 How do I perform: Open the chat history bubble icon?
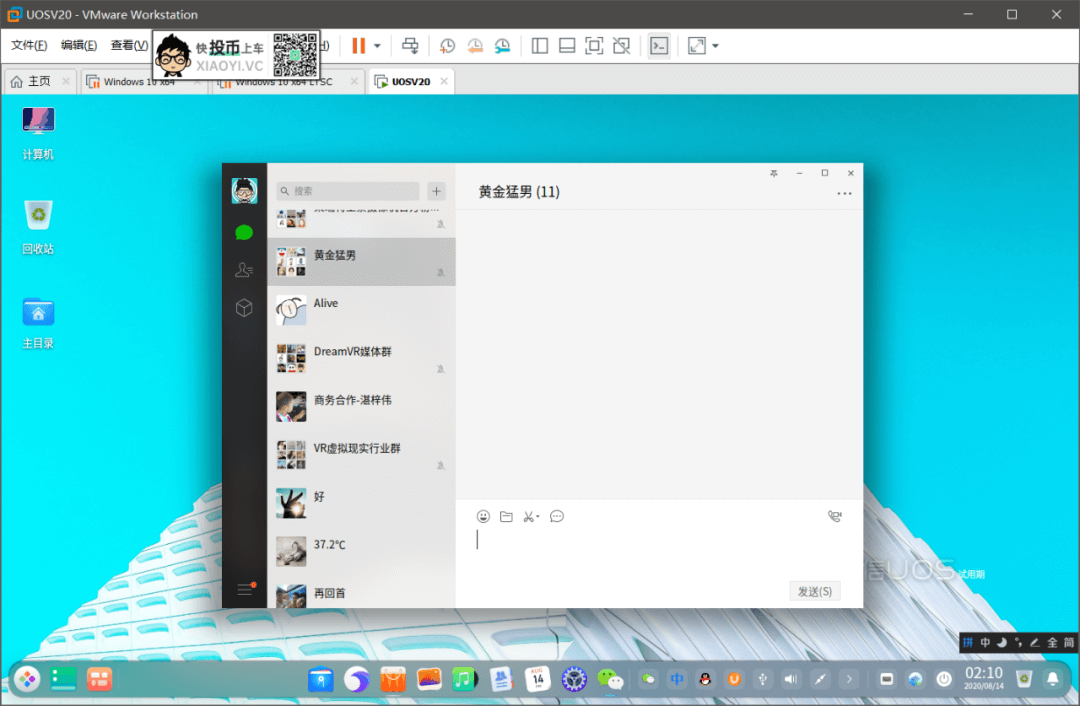point(557,517)
